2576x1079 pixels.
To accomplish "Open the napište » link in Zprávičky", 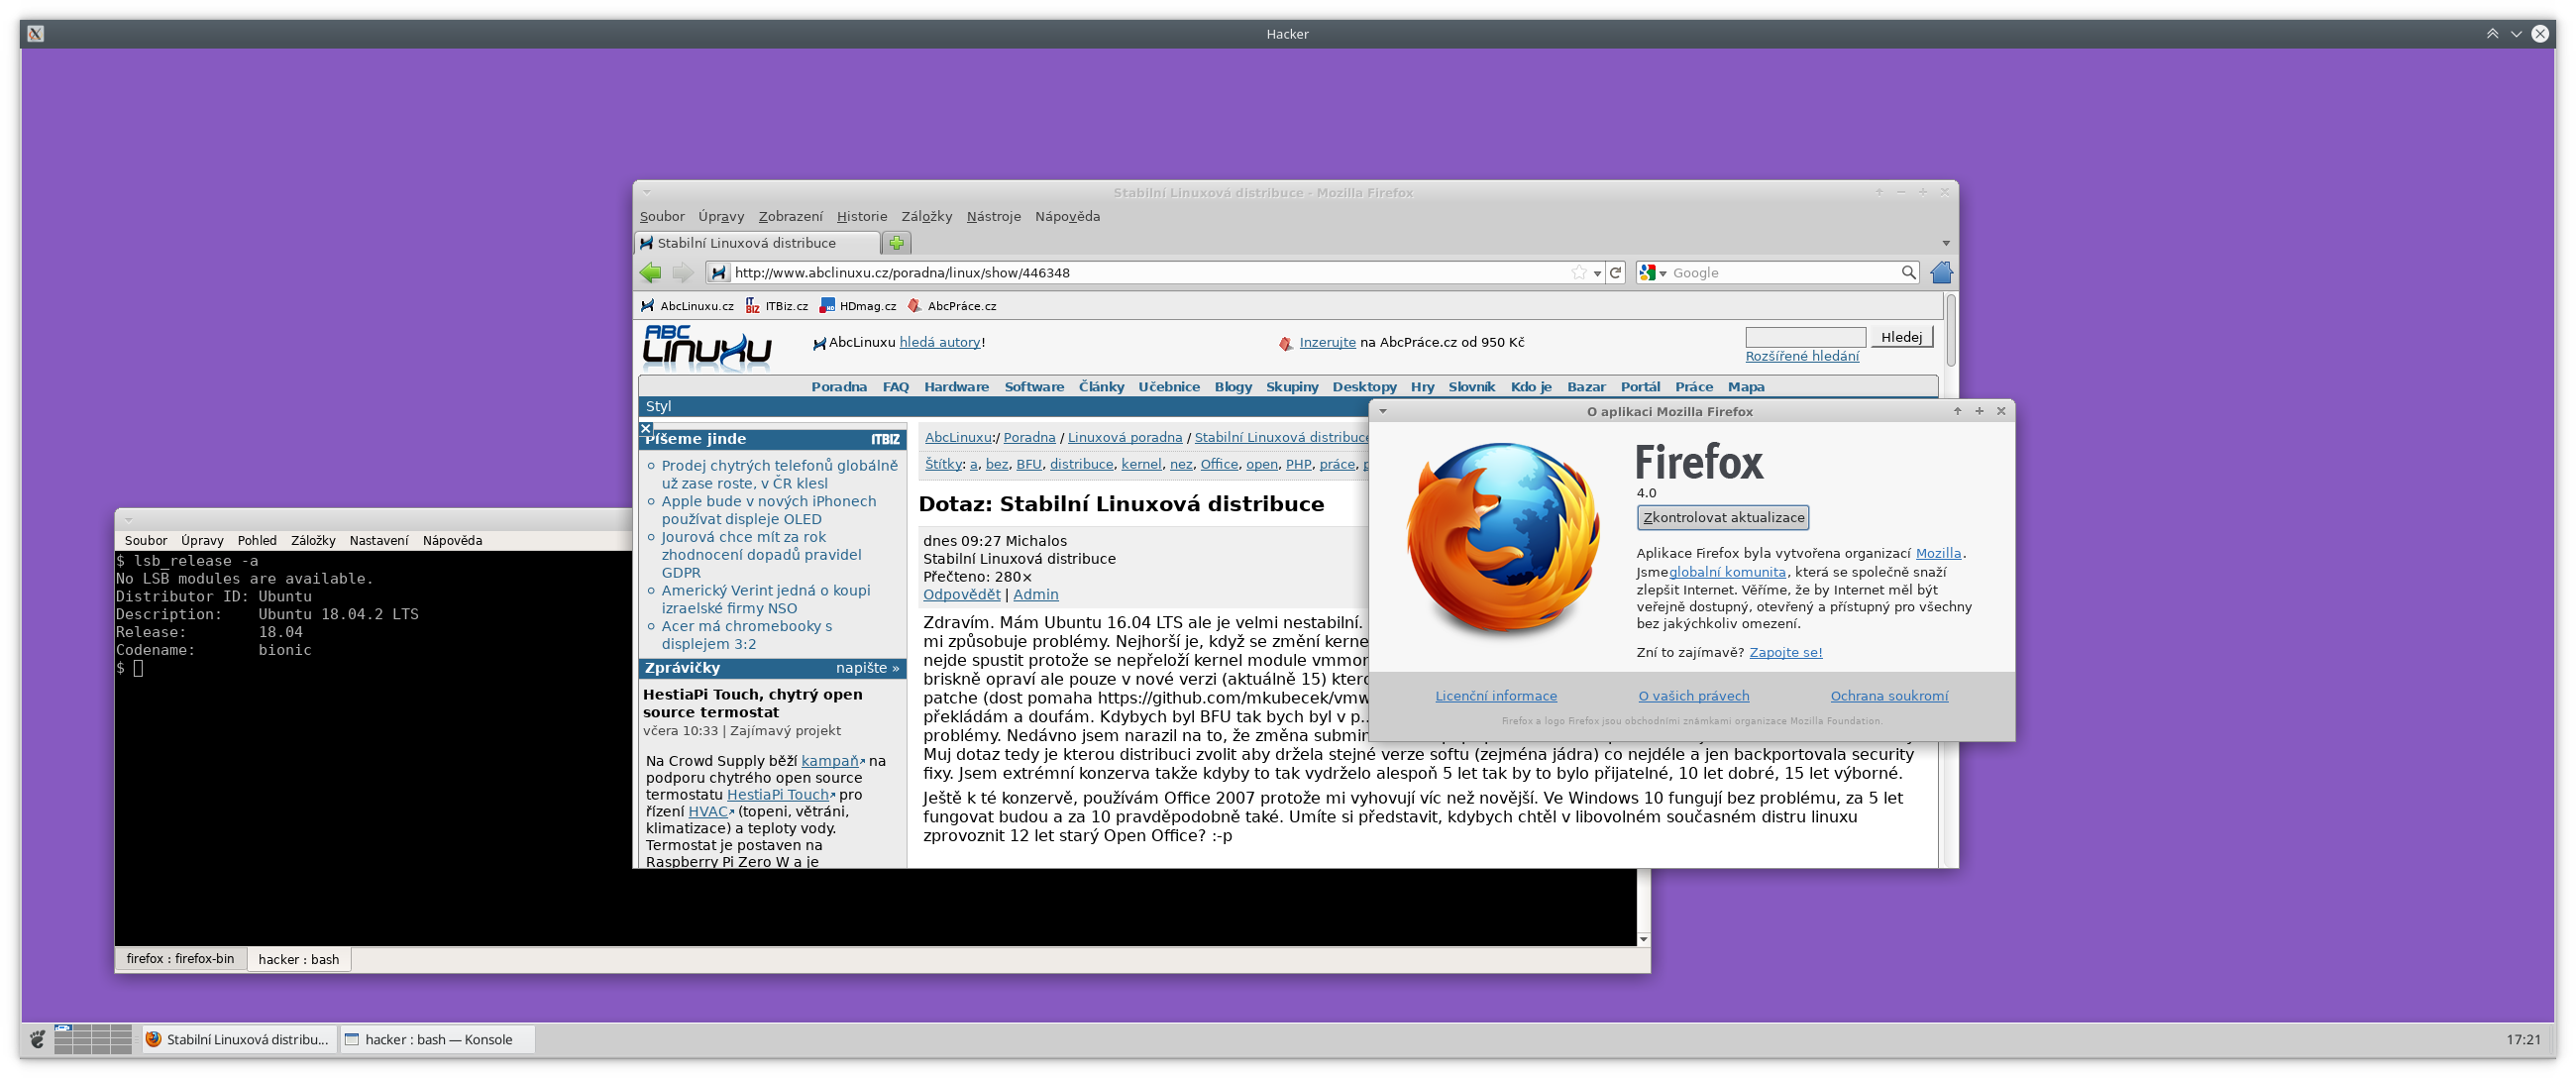I will pyautogui.click(x=867, y=668).
